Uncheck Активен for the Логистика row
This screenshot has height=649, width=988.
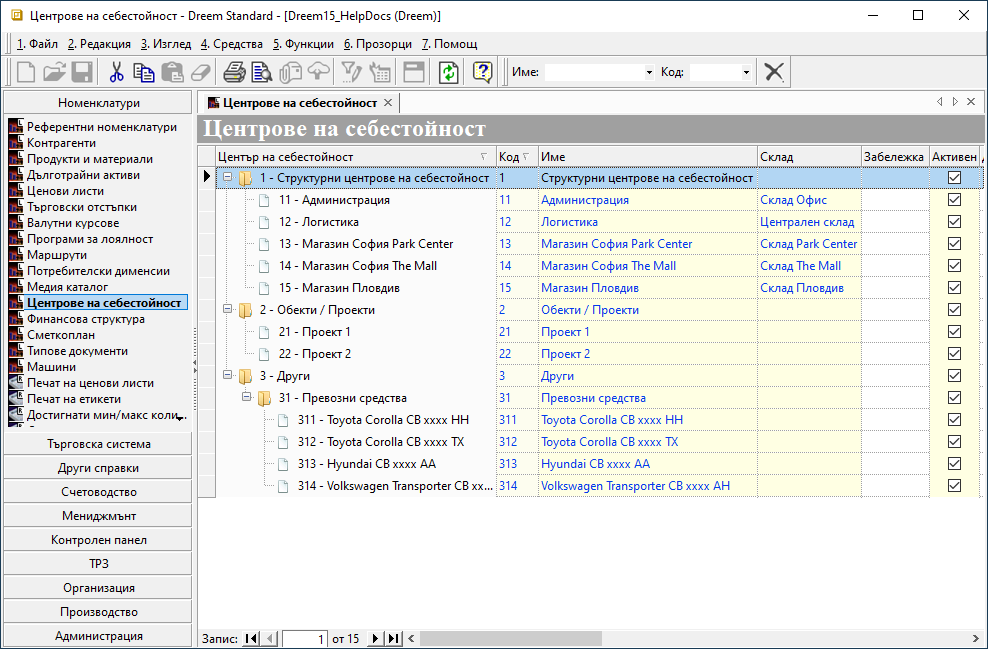[x=954, y=222]
